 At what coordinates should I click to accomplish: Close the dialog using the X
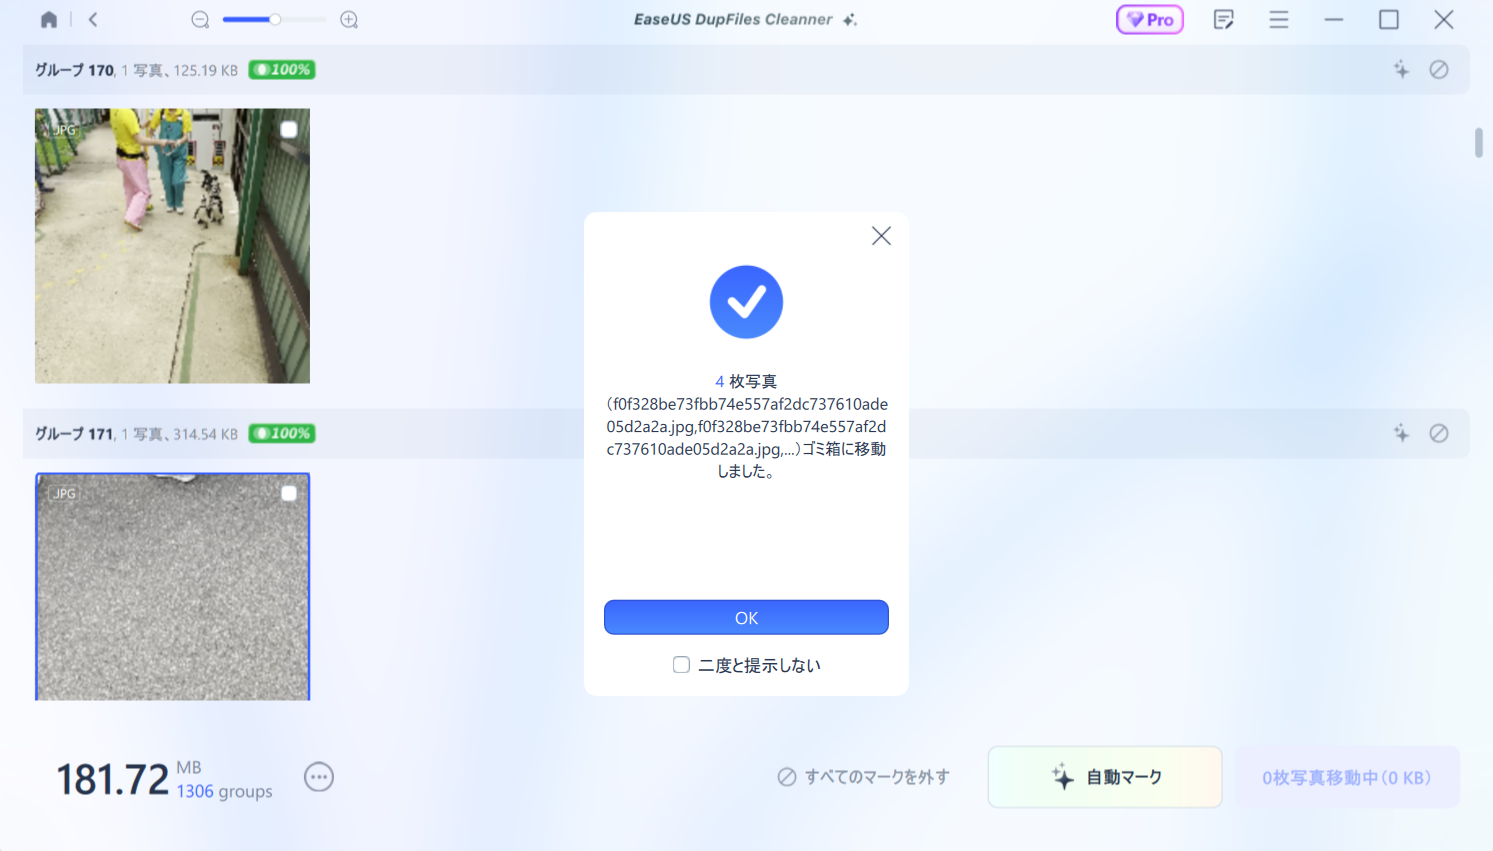click(x=881, y=236)
